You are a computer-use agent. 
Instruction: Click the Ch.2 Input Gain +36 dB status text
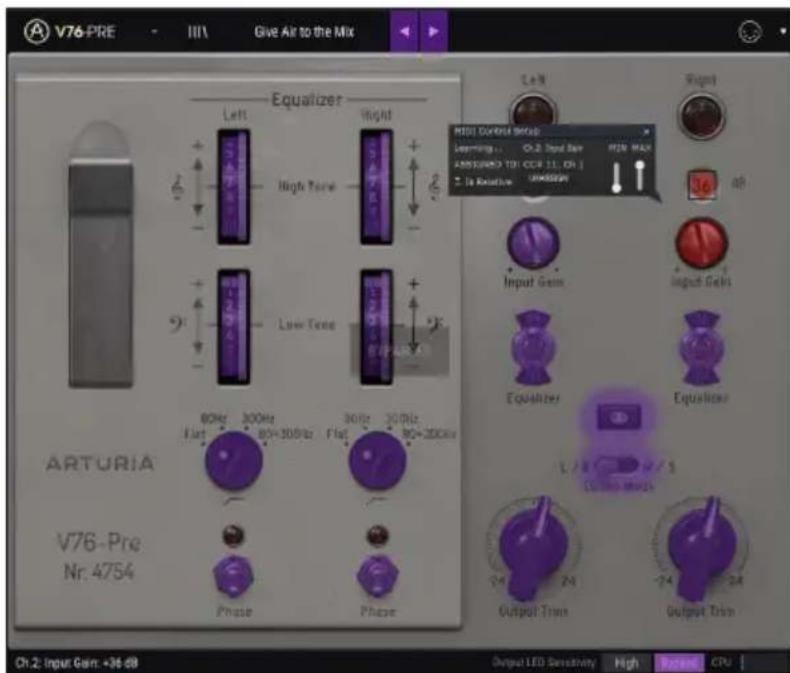[x=77, y=663]
